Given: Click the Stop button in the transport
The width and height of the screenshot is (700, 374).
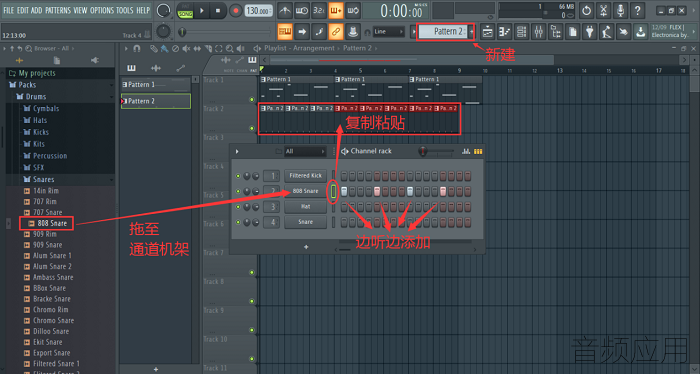Looking at the screenshot, I should point(218,11).
